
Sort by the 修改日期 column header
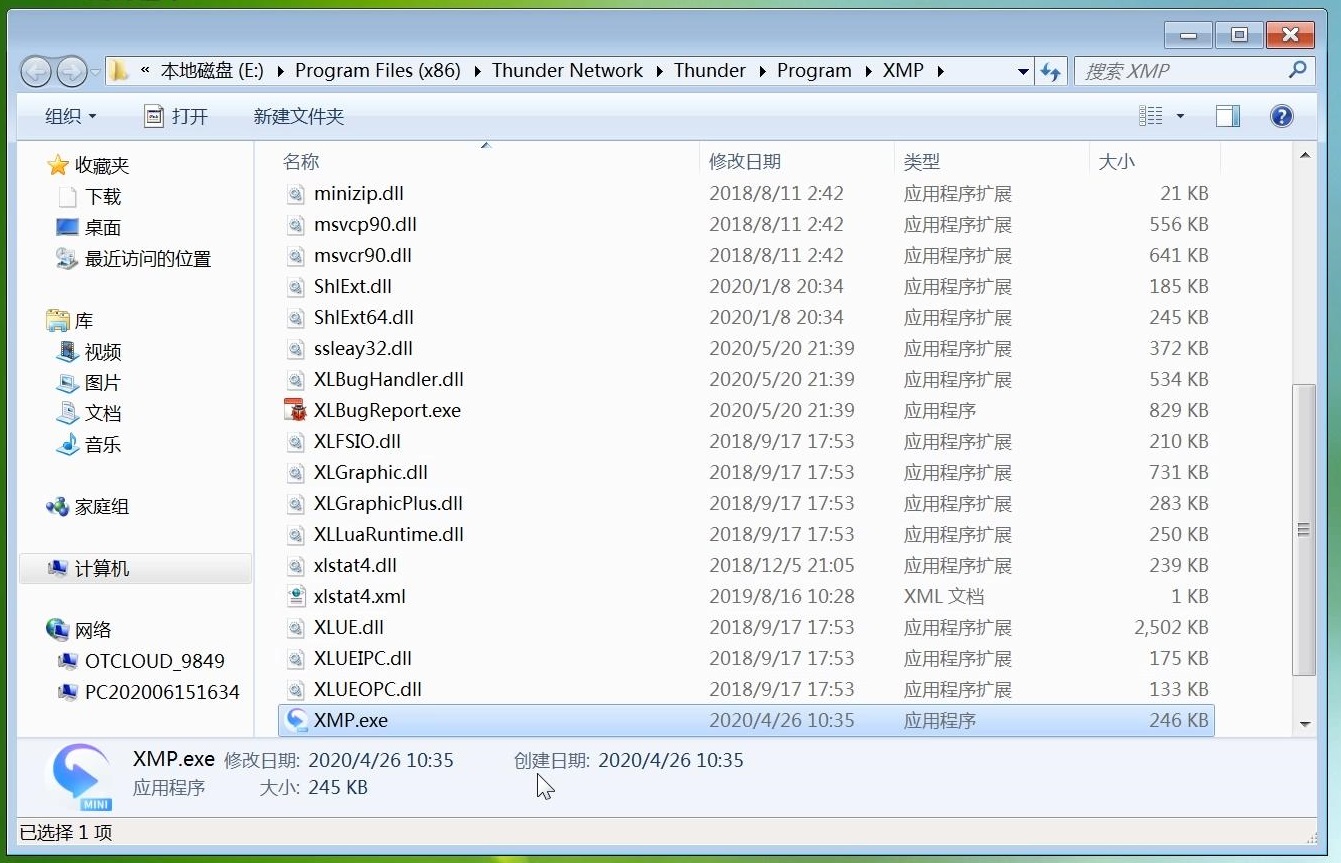coord(745,162)
